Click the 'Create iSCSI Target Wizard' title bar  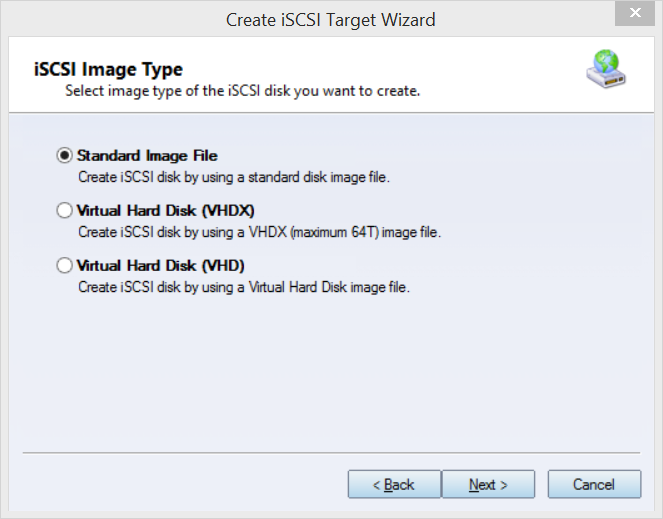331,20
